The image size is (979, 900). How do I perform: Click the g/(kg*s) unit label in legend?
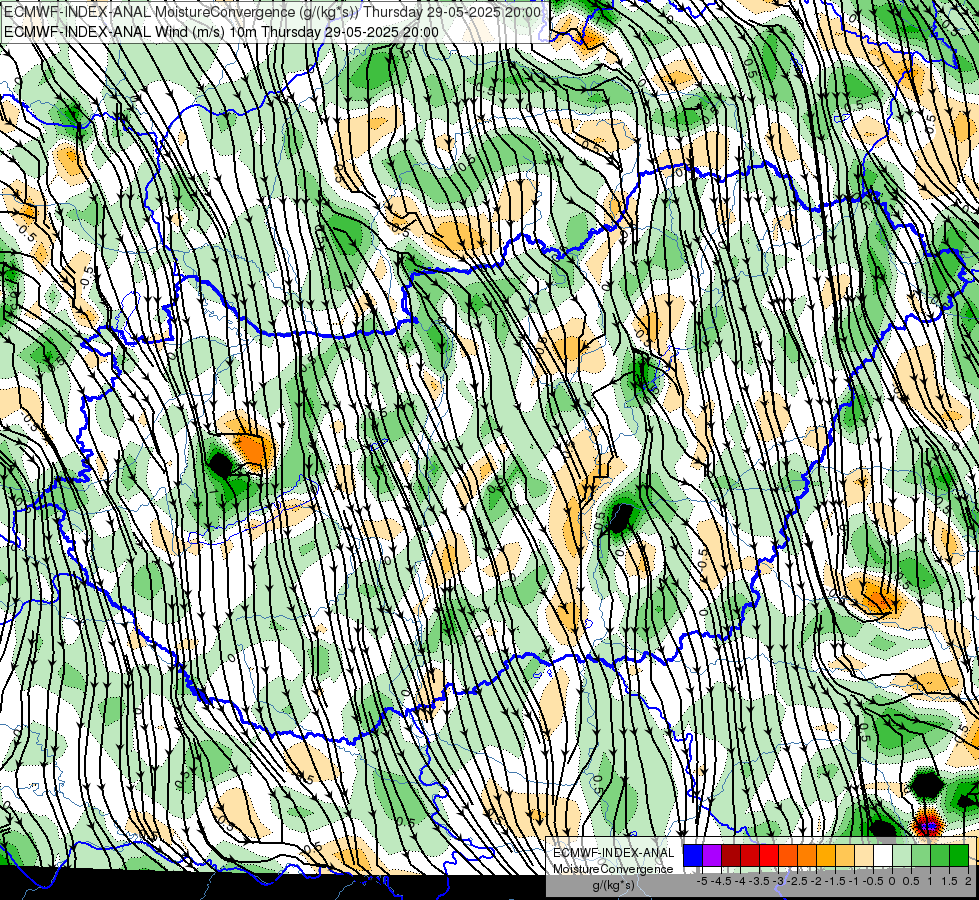(613, 886)
